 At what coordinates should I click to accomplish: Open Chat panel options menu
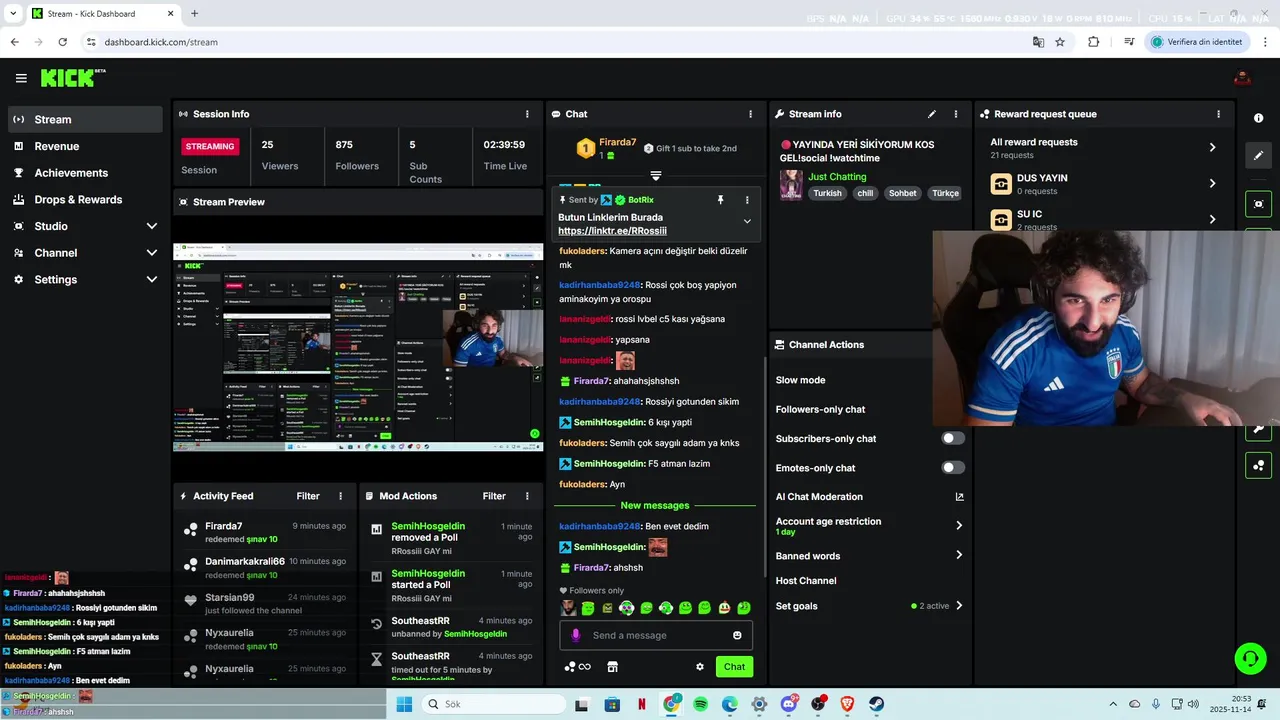[x=751, y=114]
